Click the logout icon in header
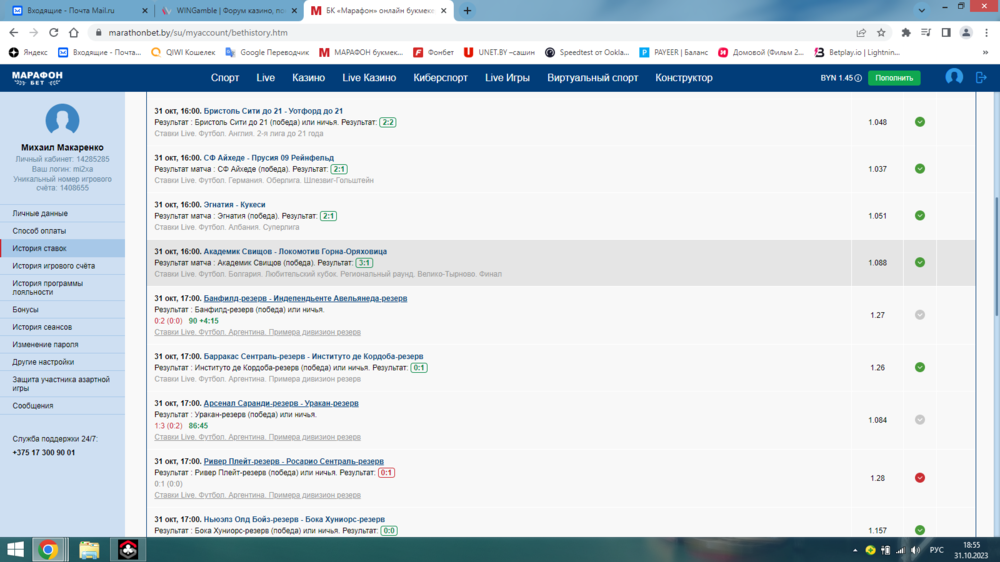This screenshot has height=562, width=1000. click(x=982, y=77)
